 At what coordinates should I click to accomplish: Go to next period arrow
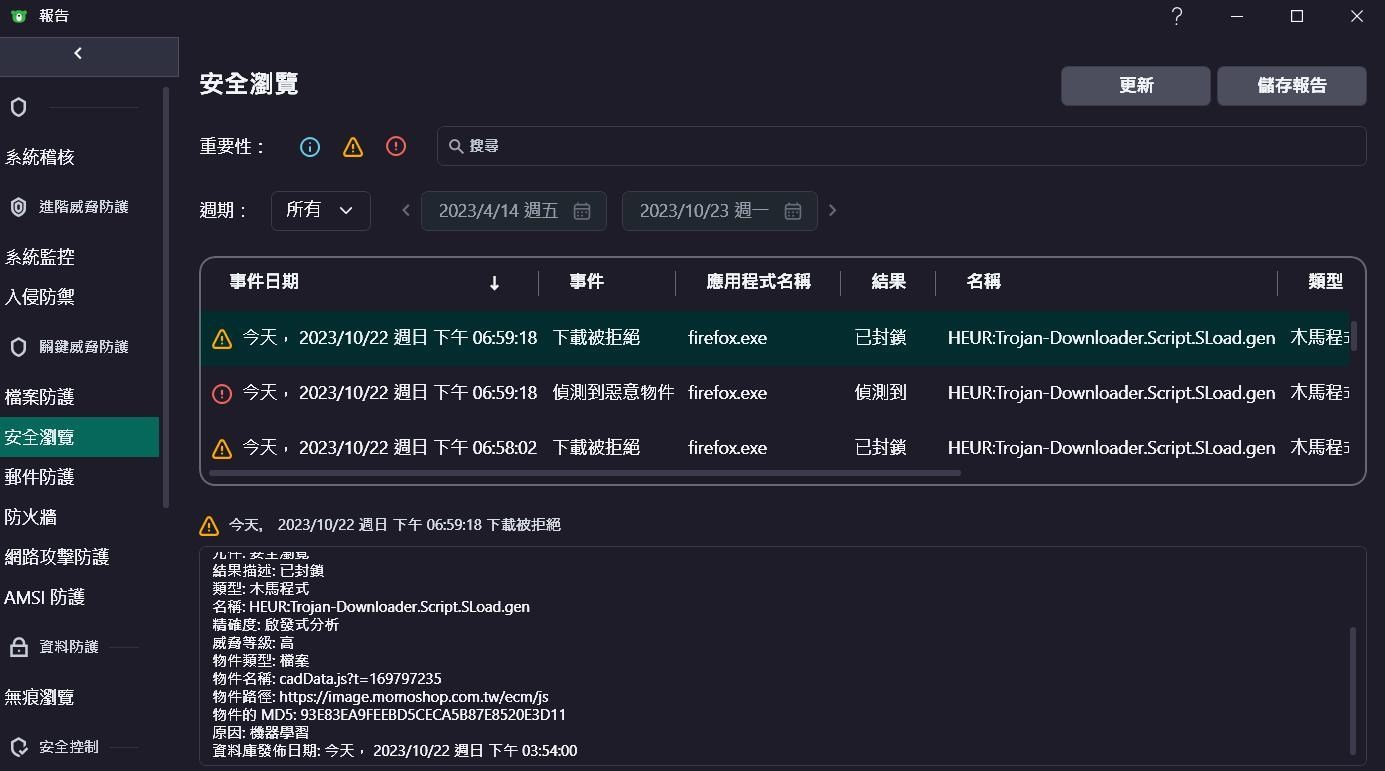[x=832, y=210]
